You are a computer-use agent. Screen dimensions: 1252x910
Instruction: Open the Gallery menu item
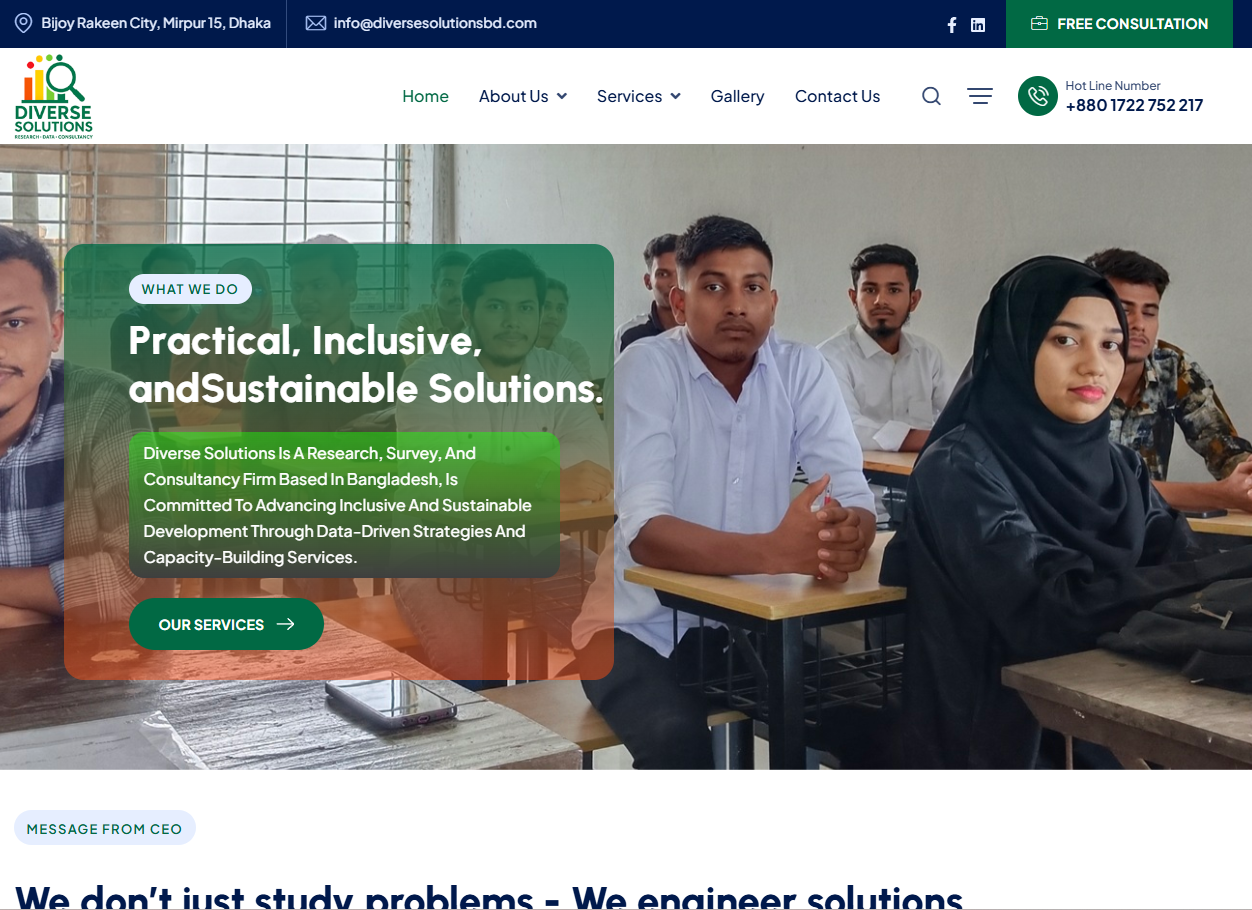(x=738, y=96)
